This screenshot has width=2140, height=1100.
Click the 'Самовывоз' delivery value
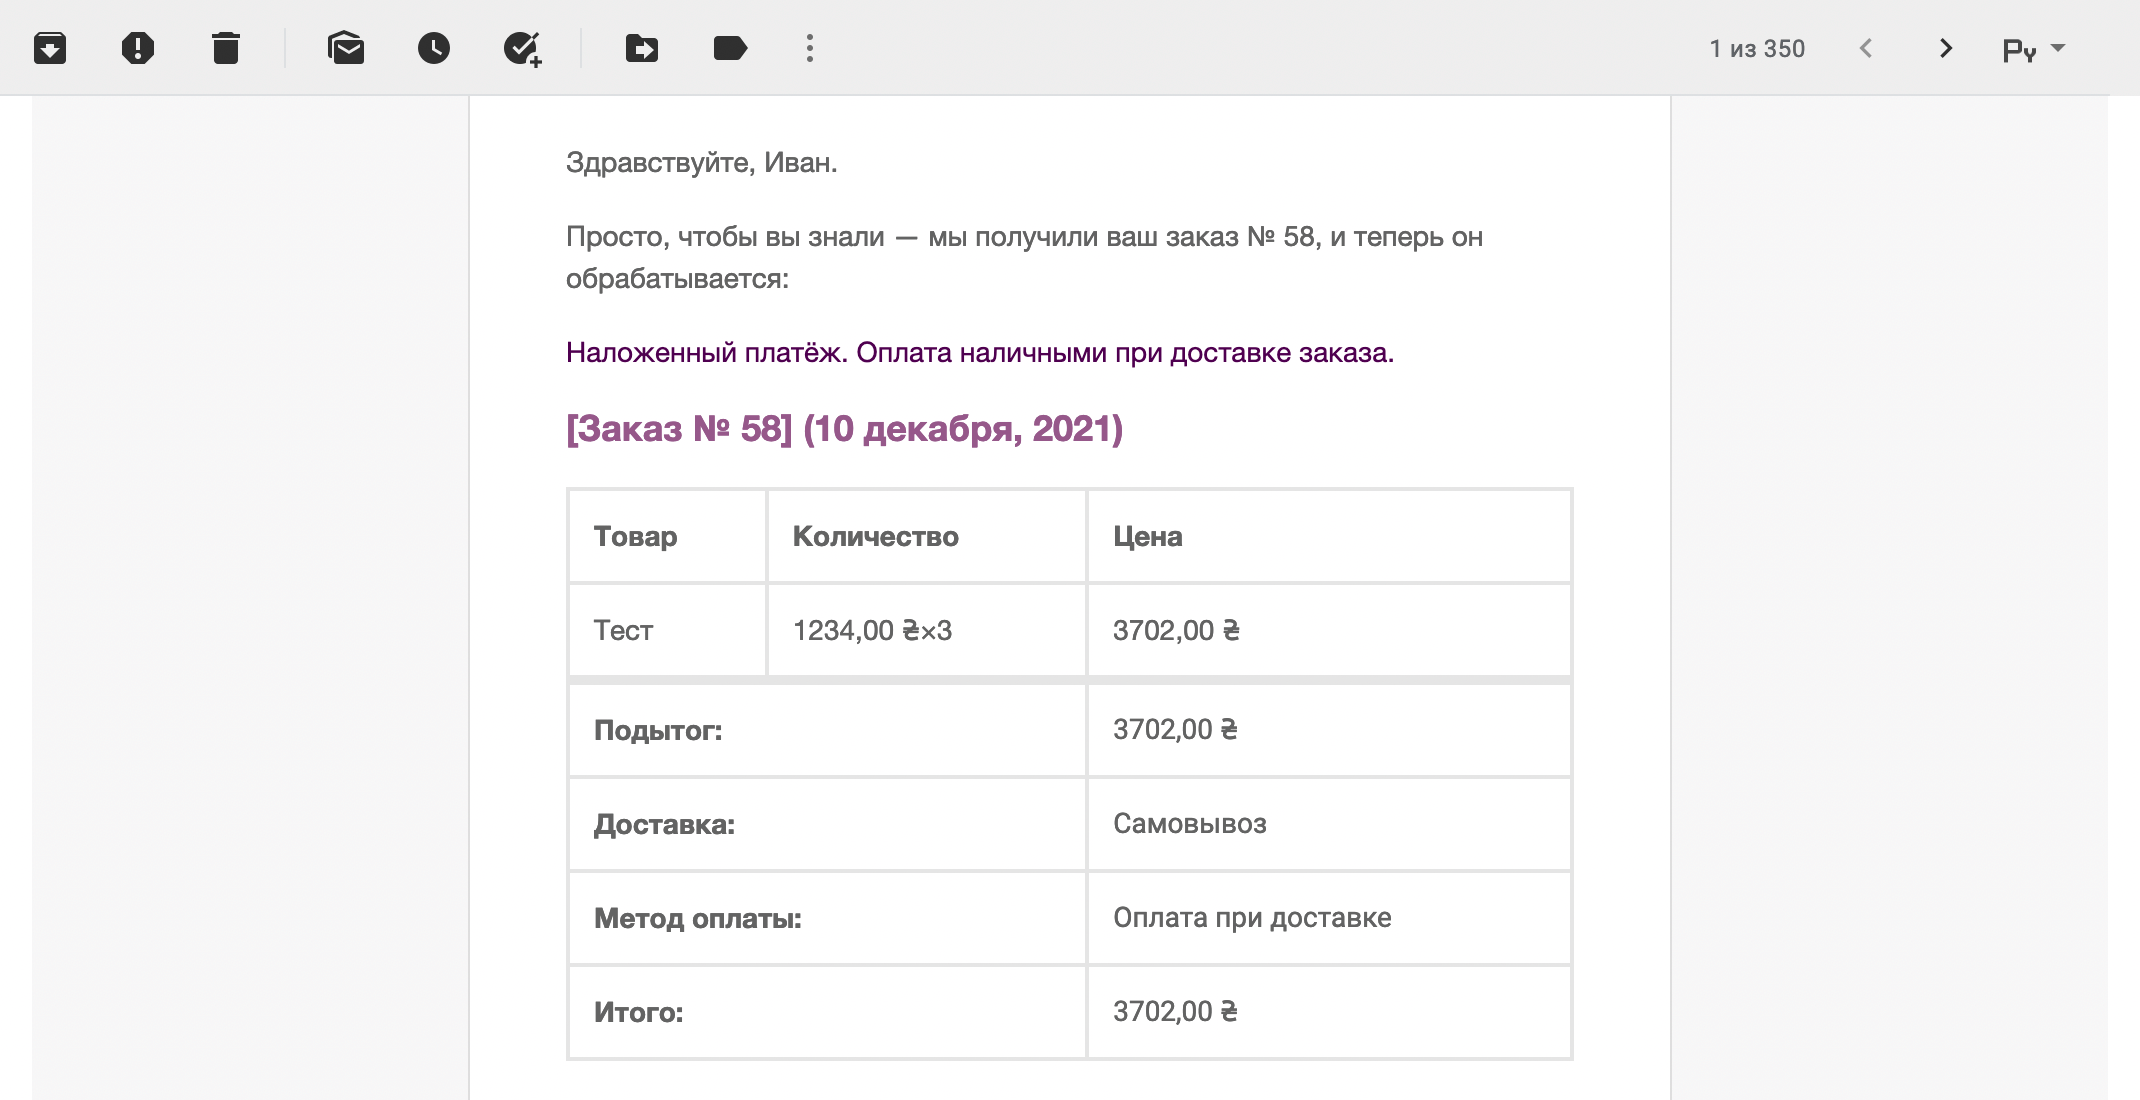(1190, 824)
